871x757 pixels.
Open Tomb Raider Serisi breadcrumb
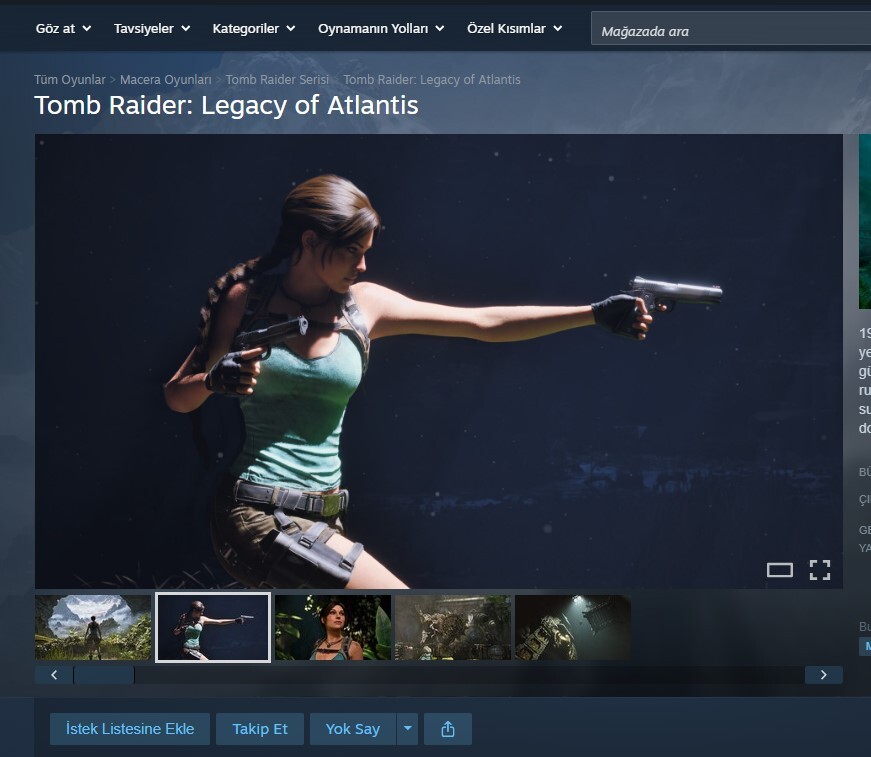click(277, 80)
